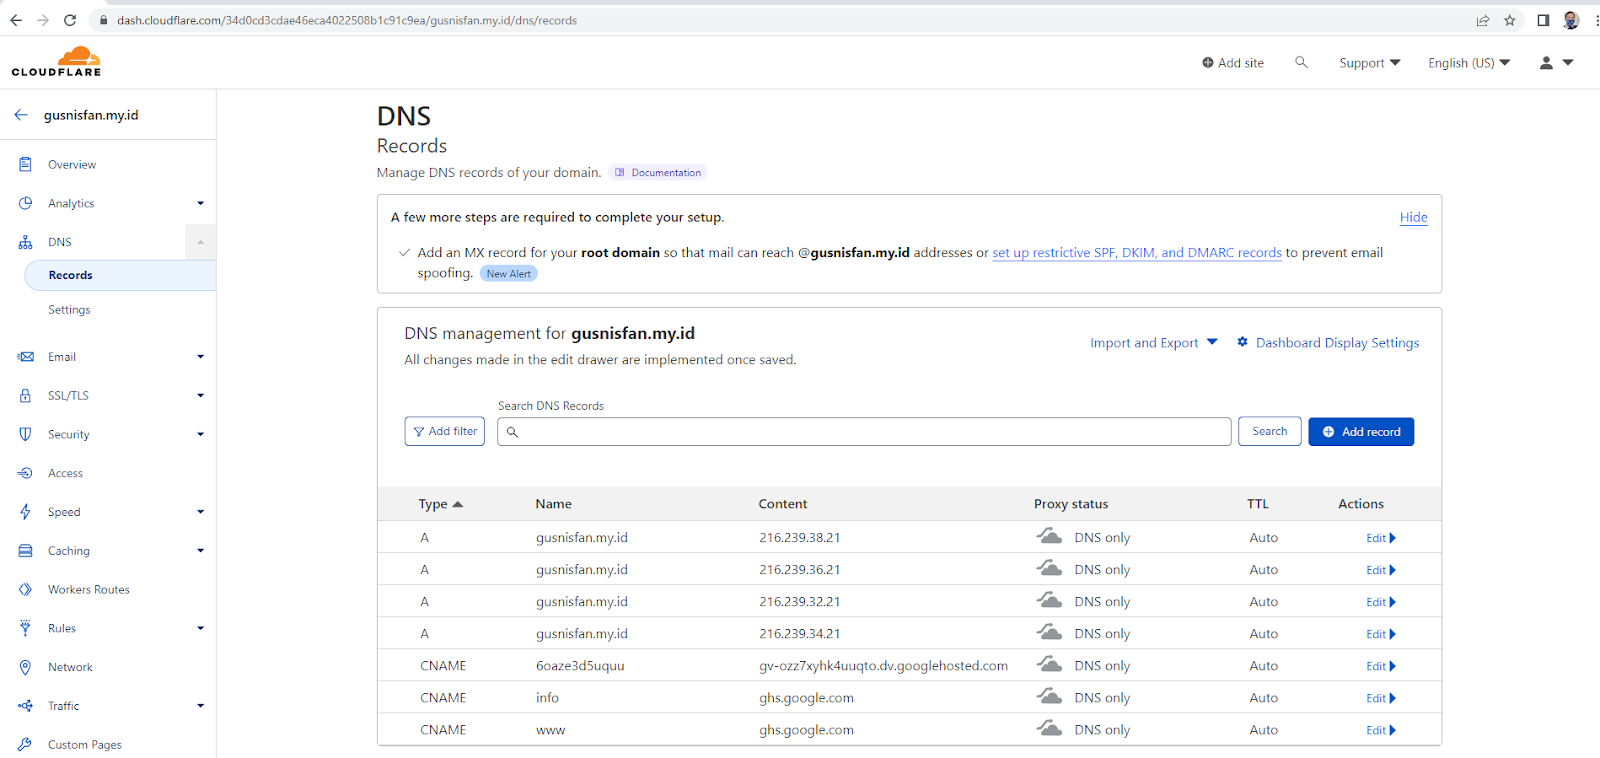Open Dashboard Display Settings

1328,342
